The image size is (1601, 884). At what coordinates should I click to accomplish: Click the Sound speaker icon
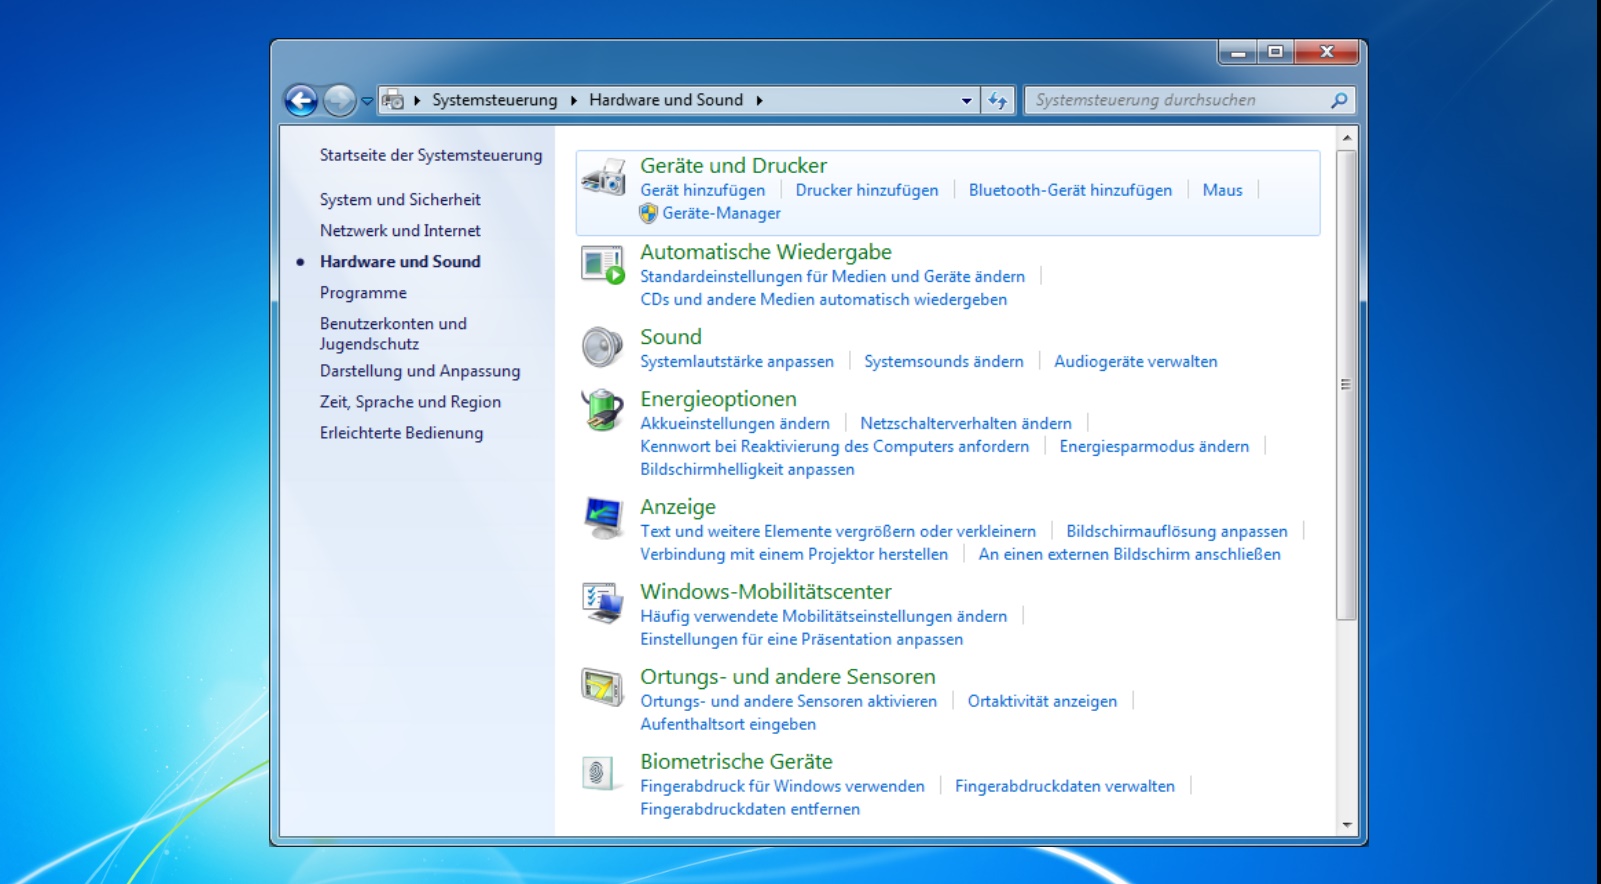(603, 347)
